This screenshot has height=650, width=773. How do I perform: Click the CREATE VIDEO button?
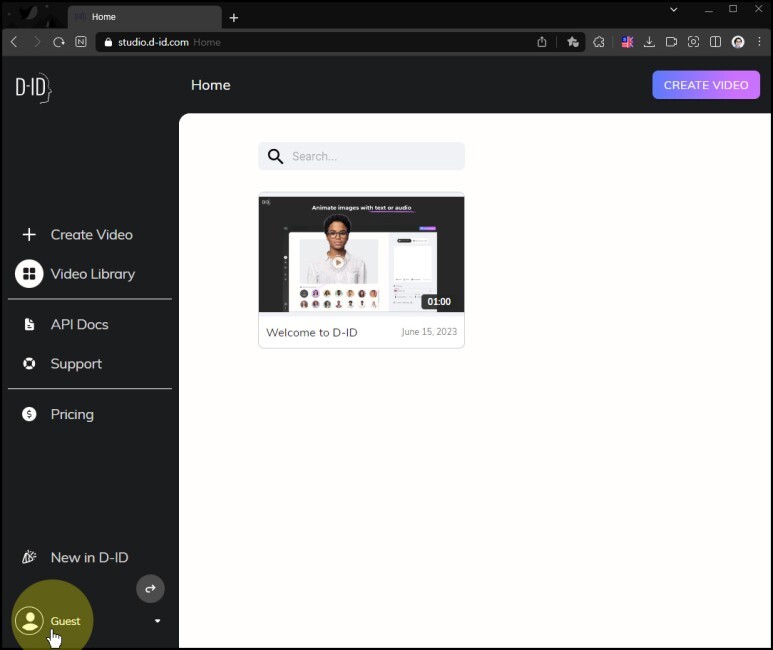click(706, 85)
